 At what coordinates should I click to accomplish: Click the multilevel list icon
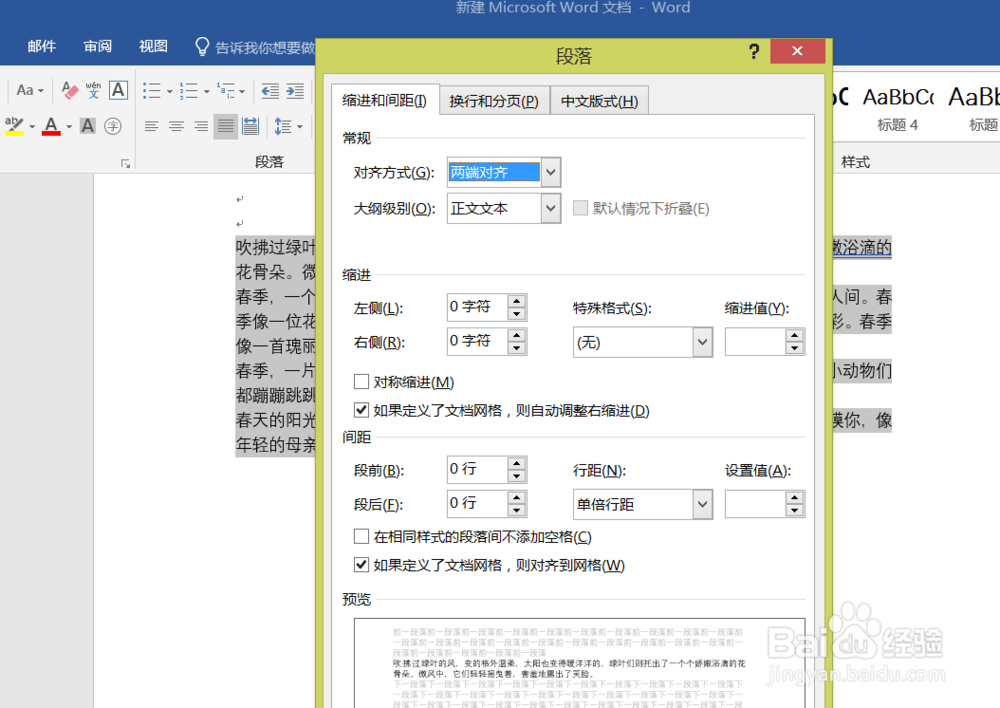225,91
